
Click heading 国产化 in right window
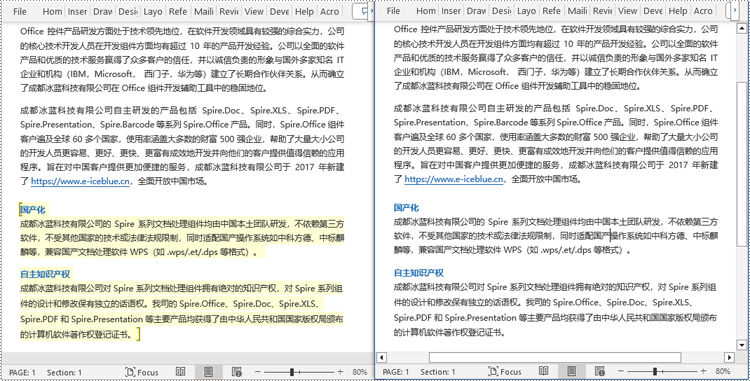(x=406, y=207)
